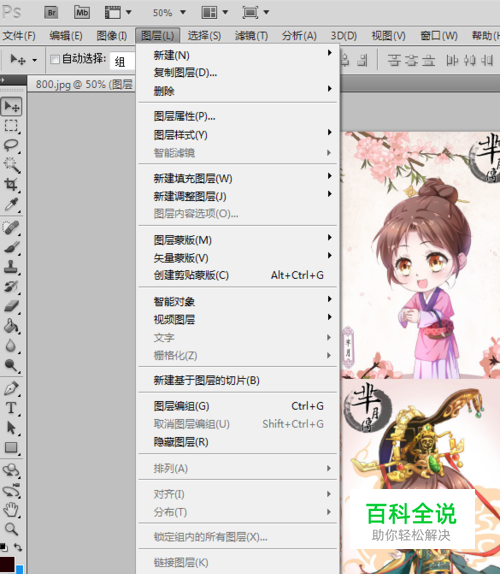Toggle the 自动选择 checkbox
Image resolution: width=500 pixels, height=574 pixels.
point(55,59)
